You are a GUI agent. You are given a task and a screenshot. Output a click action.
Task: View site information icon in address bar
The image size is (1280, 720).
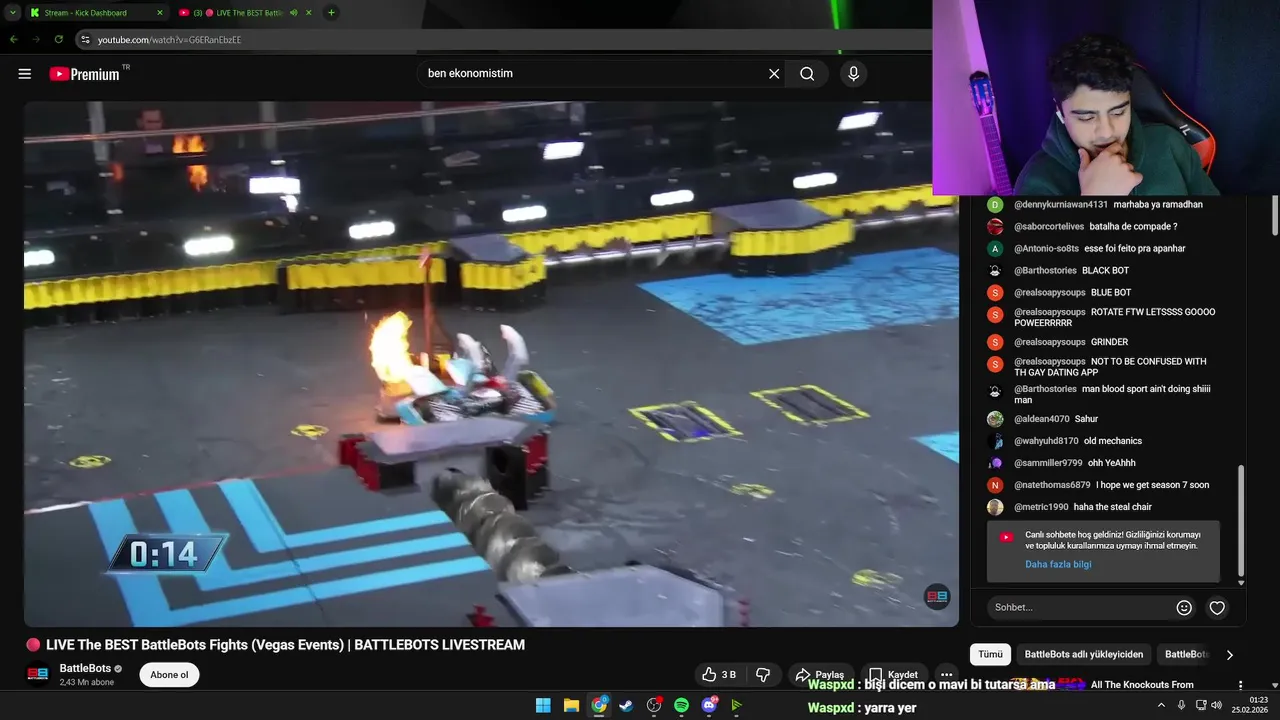86,40
